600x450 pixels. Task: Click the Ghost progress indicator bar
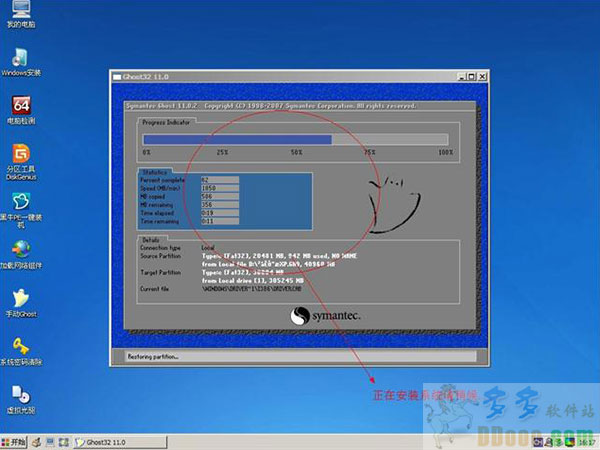coord(295,139)
